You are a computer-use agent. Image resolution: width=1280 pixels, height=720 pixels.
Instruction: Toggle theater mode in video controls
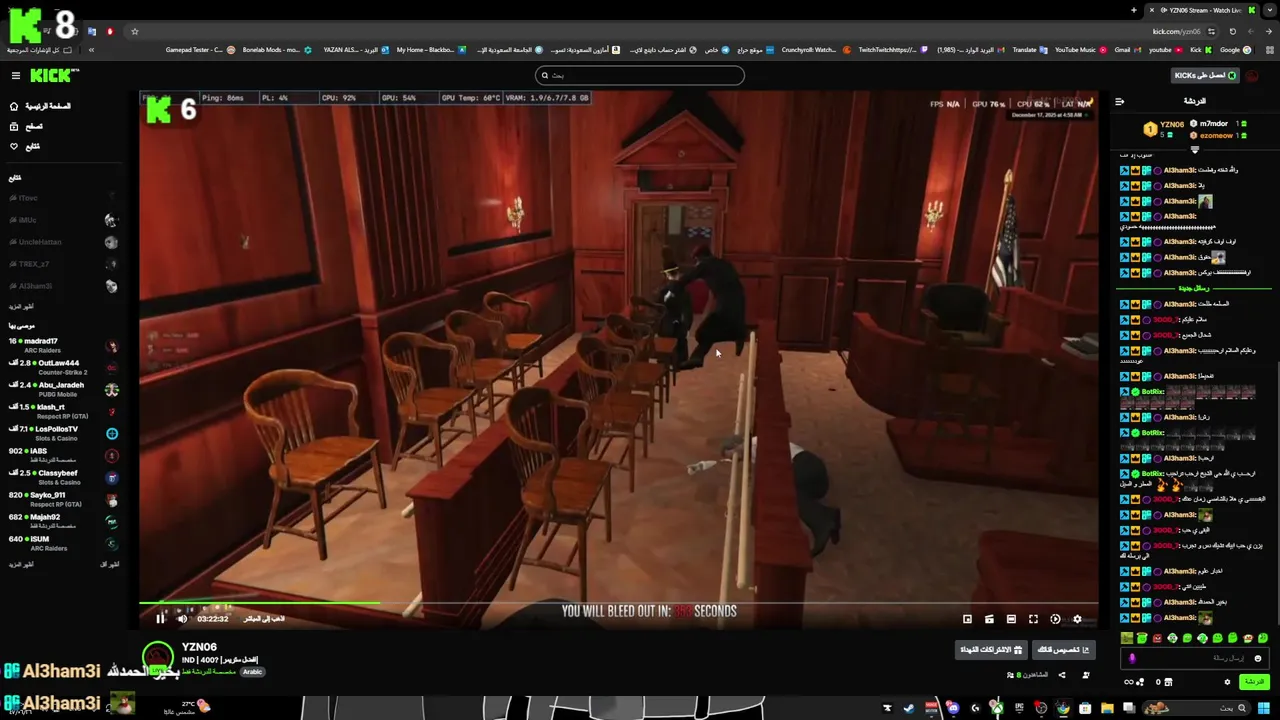tap(1011, 619)
